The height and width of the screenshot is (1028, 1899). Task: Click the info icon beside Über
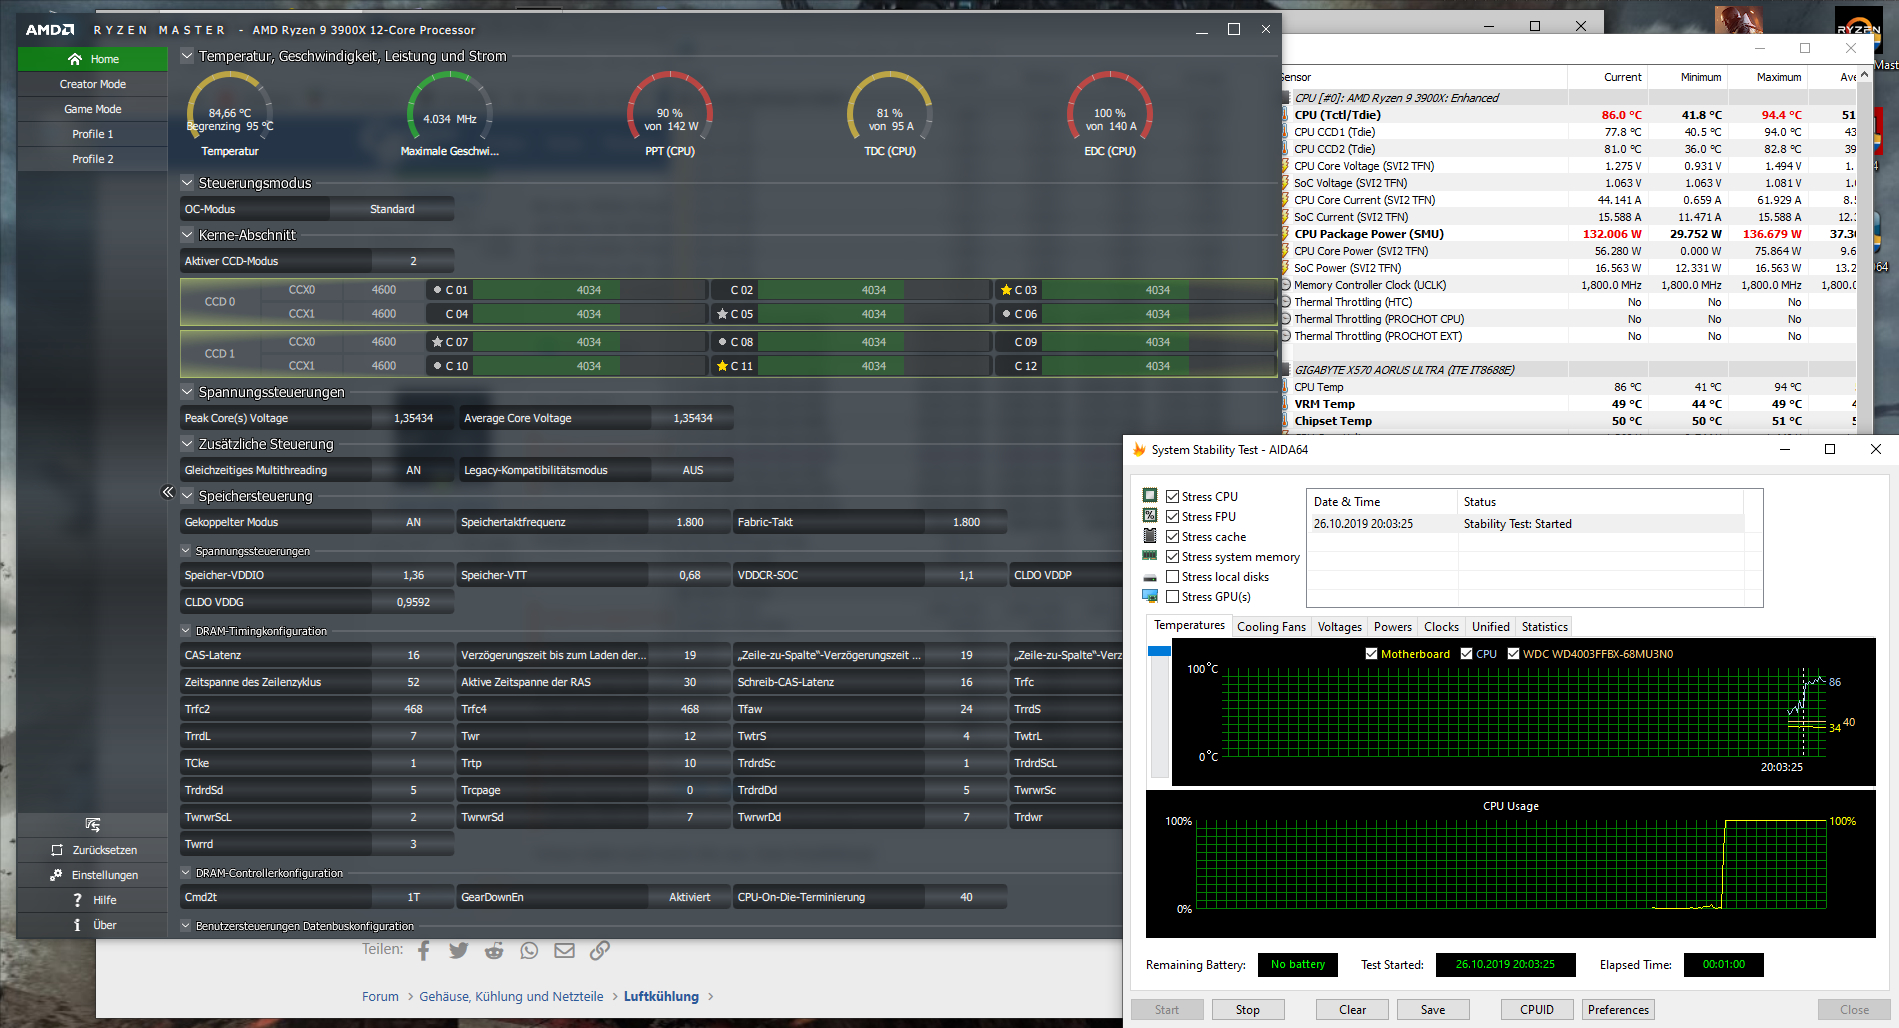coord(77,925)
